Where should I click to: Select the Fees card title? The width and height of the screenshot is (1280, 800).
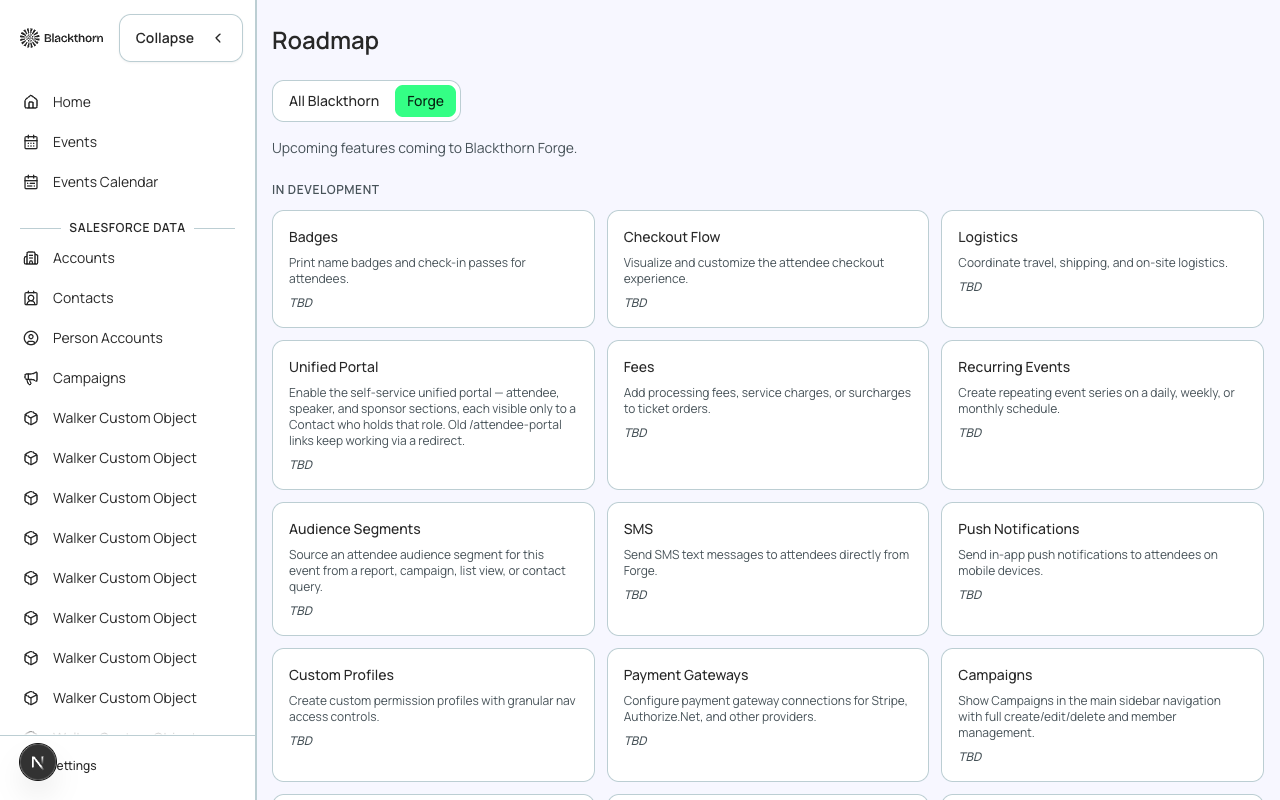click(639, 367)
